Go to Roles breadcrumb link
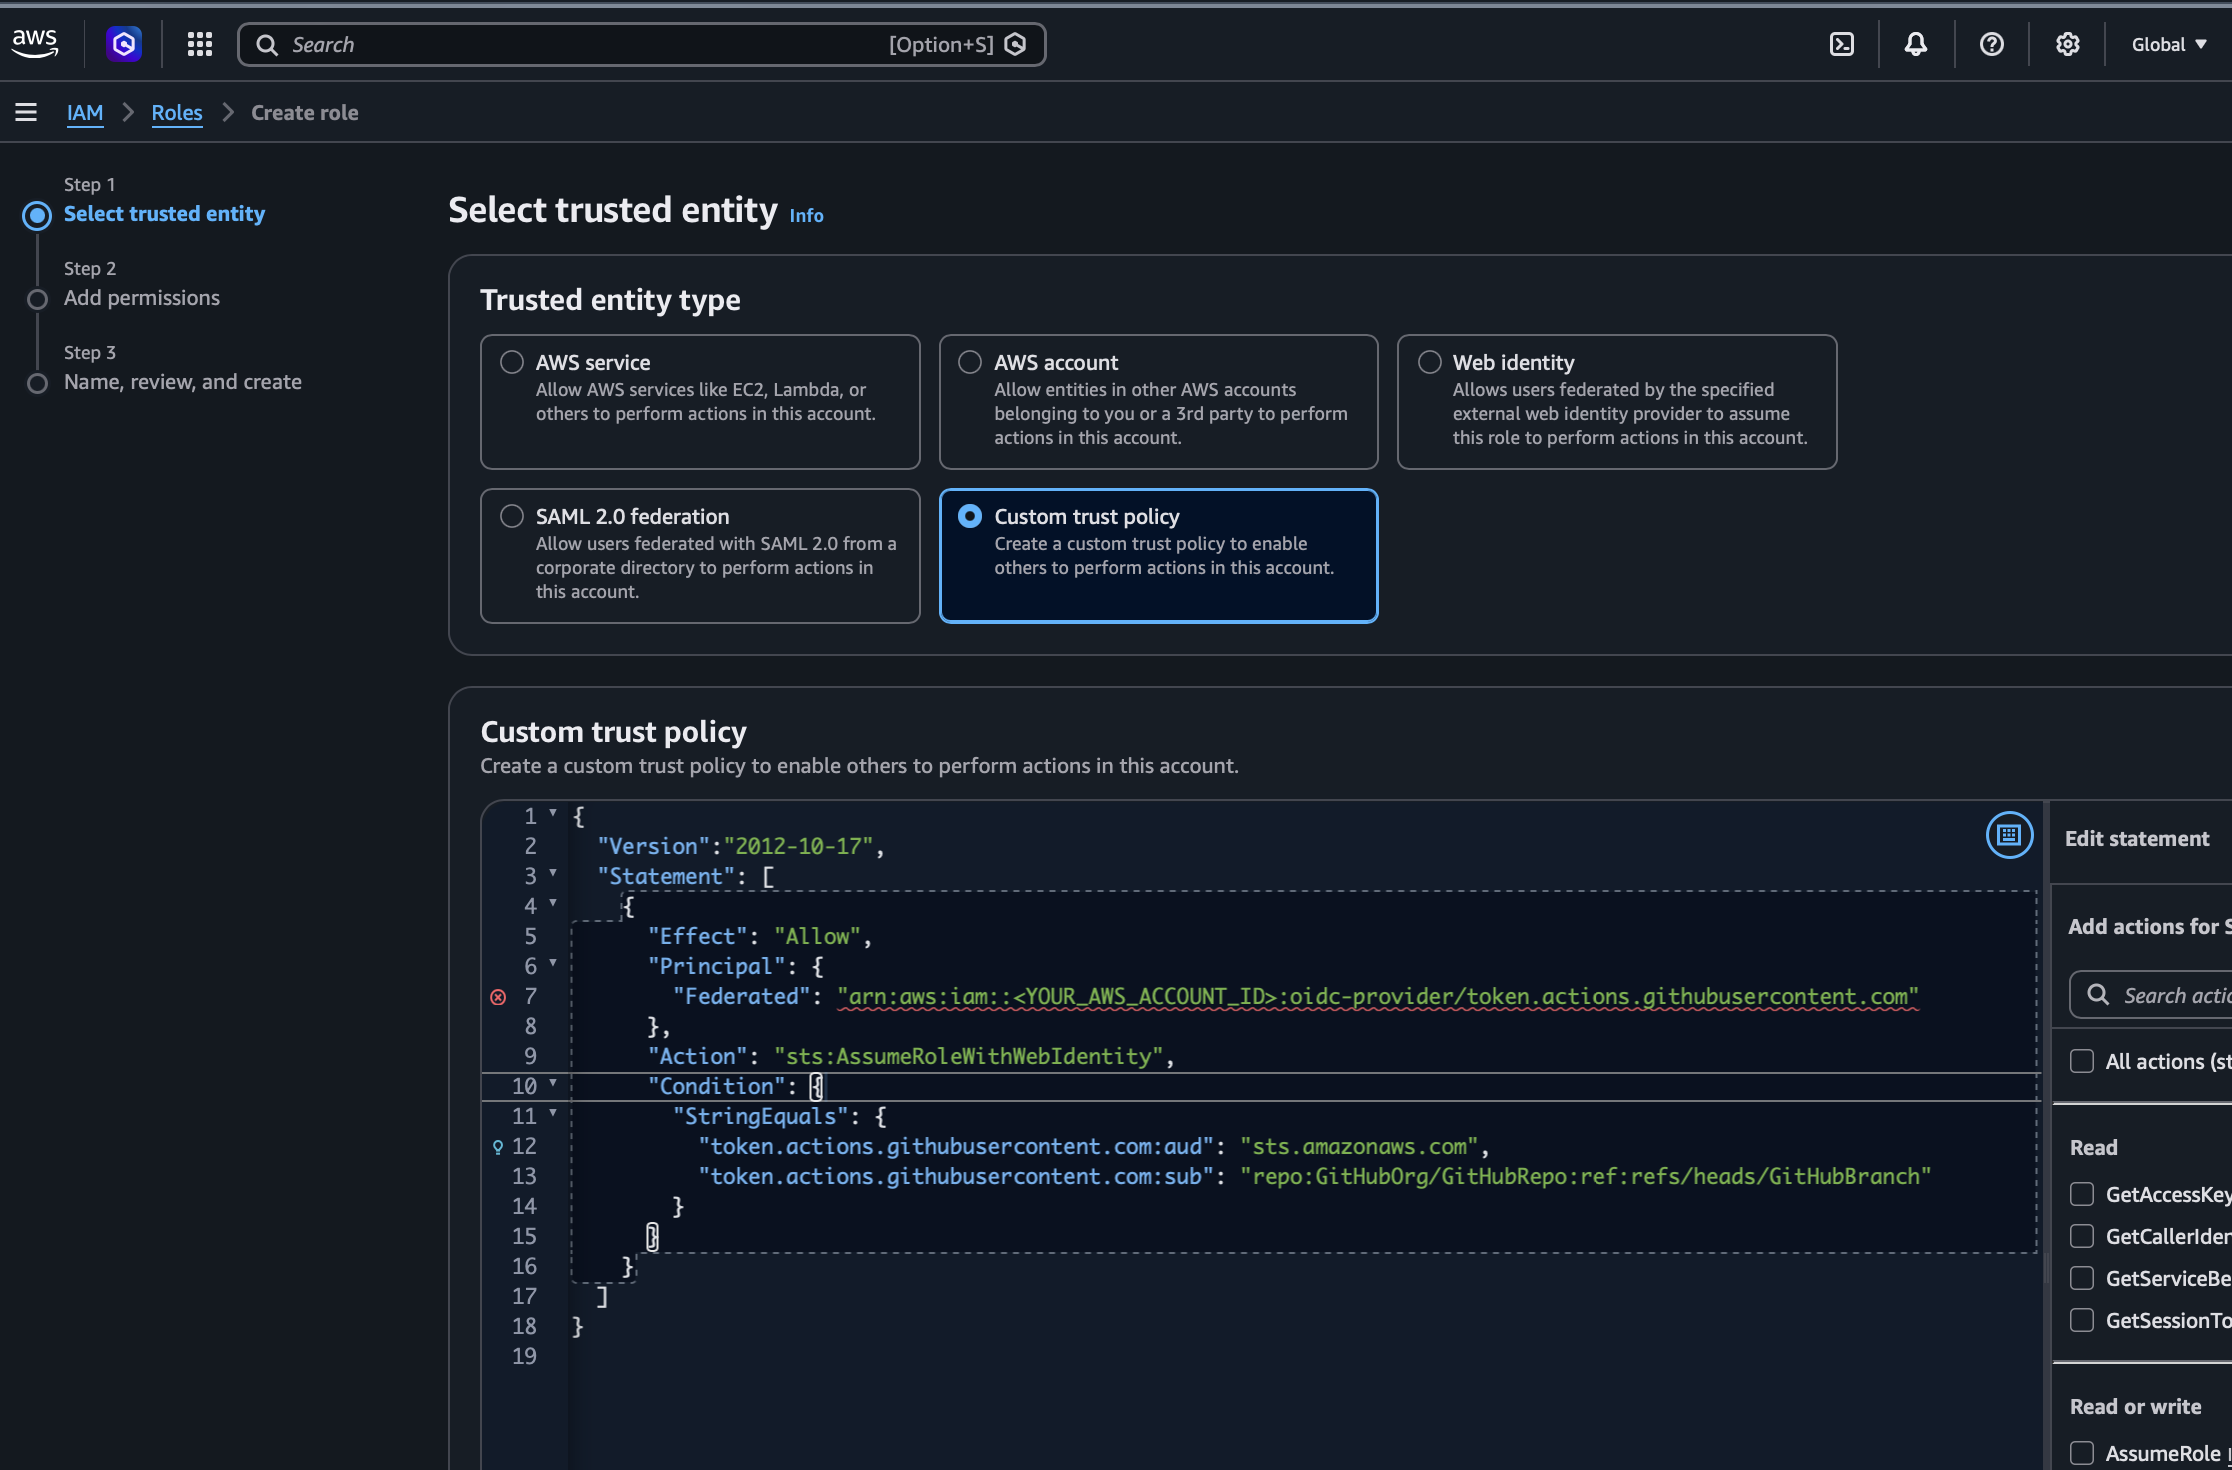This screenshot has height=1470, width=2232. tap(177, 113)
